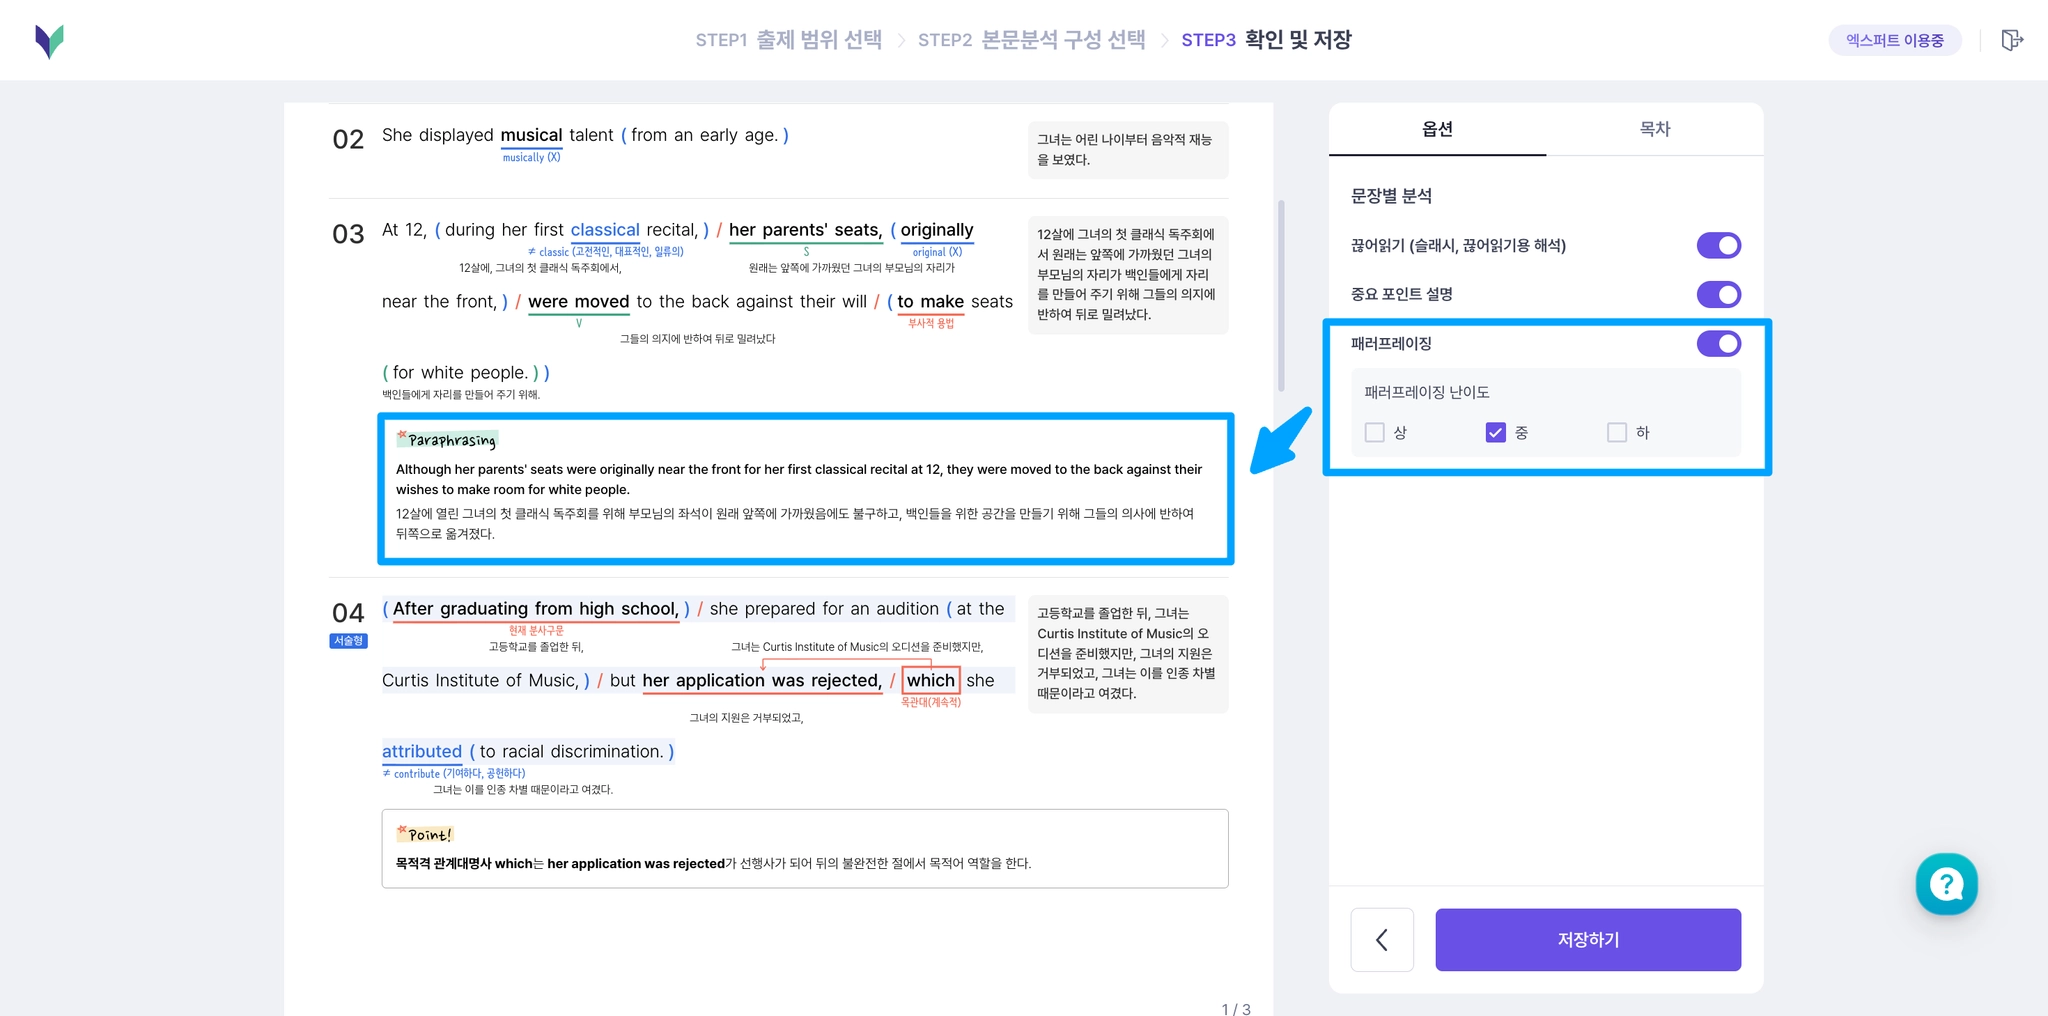Click the '부사적 용법' grammar note
This screenshot has width=2048, height=1016.
tap(931, 323)
